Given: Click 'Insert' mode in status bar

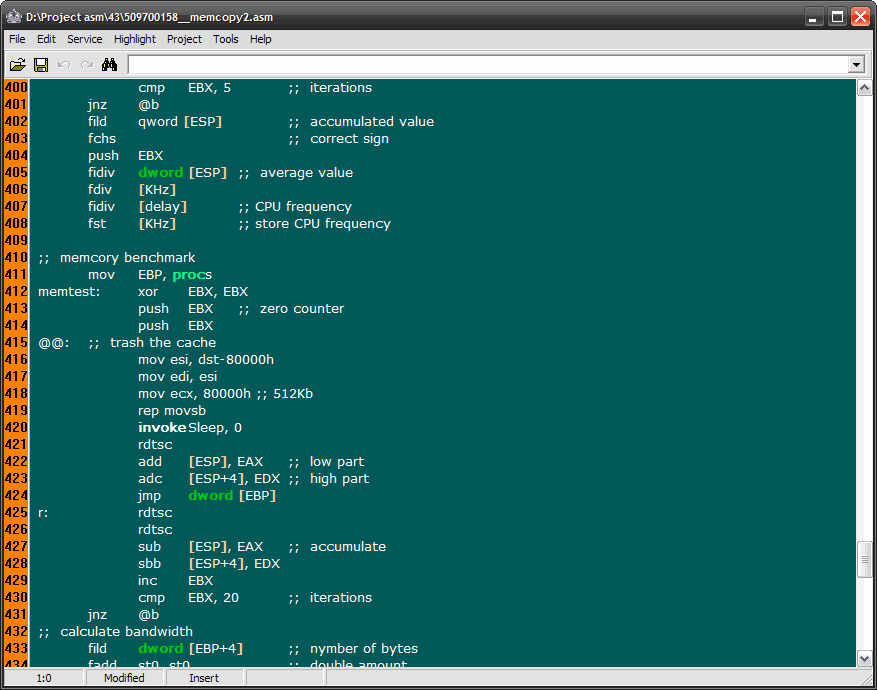Looking at the screenshot, I should (204, 678).
